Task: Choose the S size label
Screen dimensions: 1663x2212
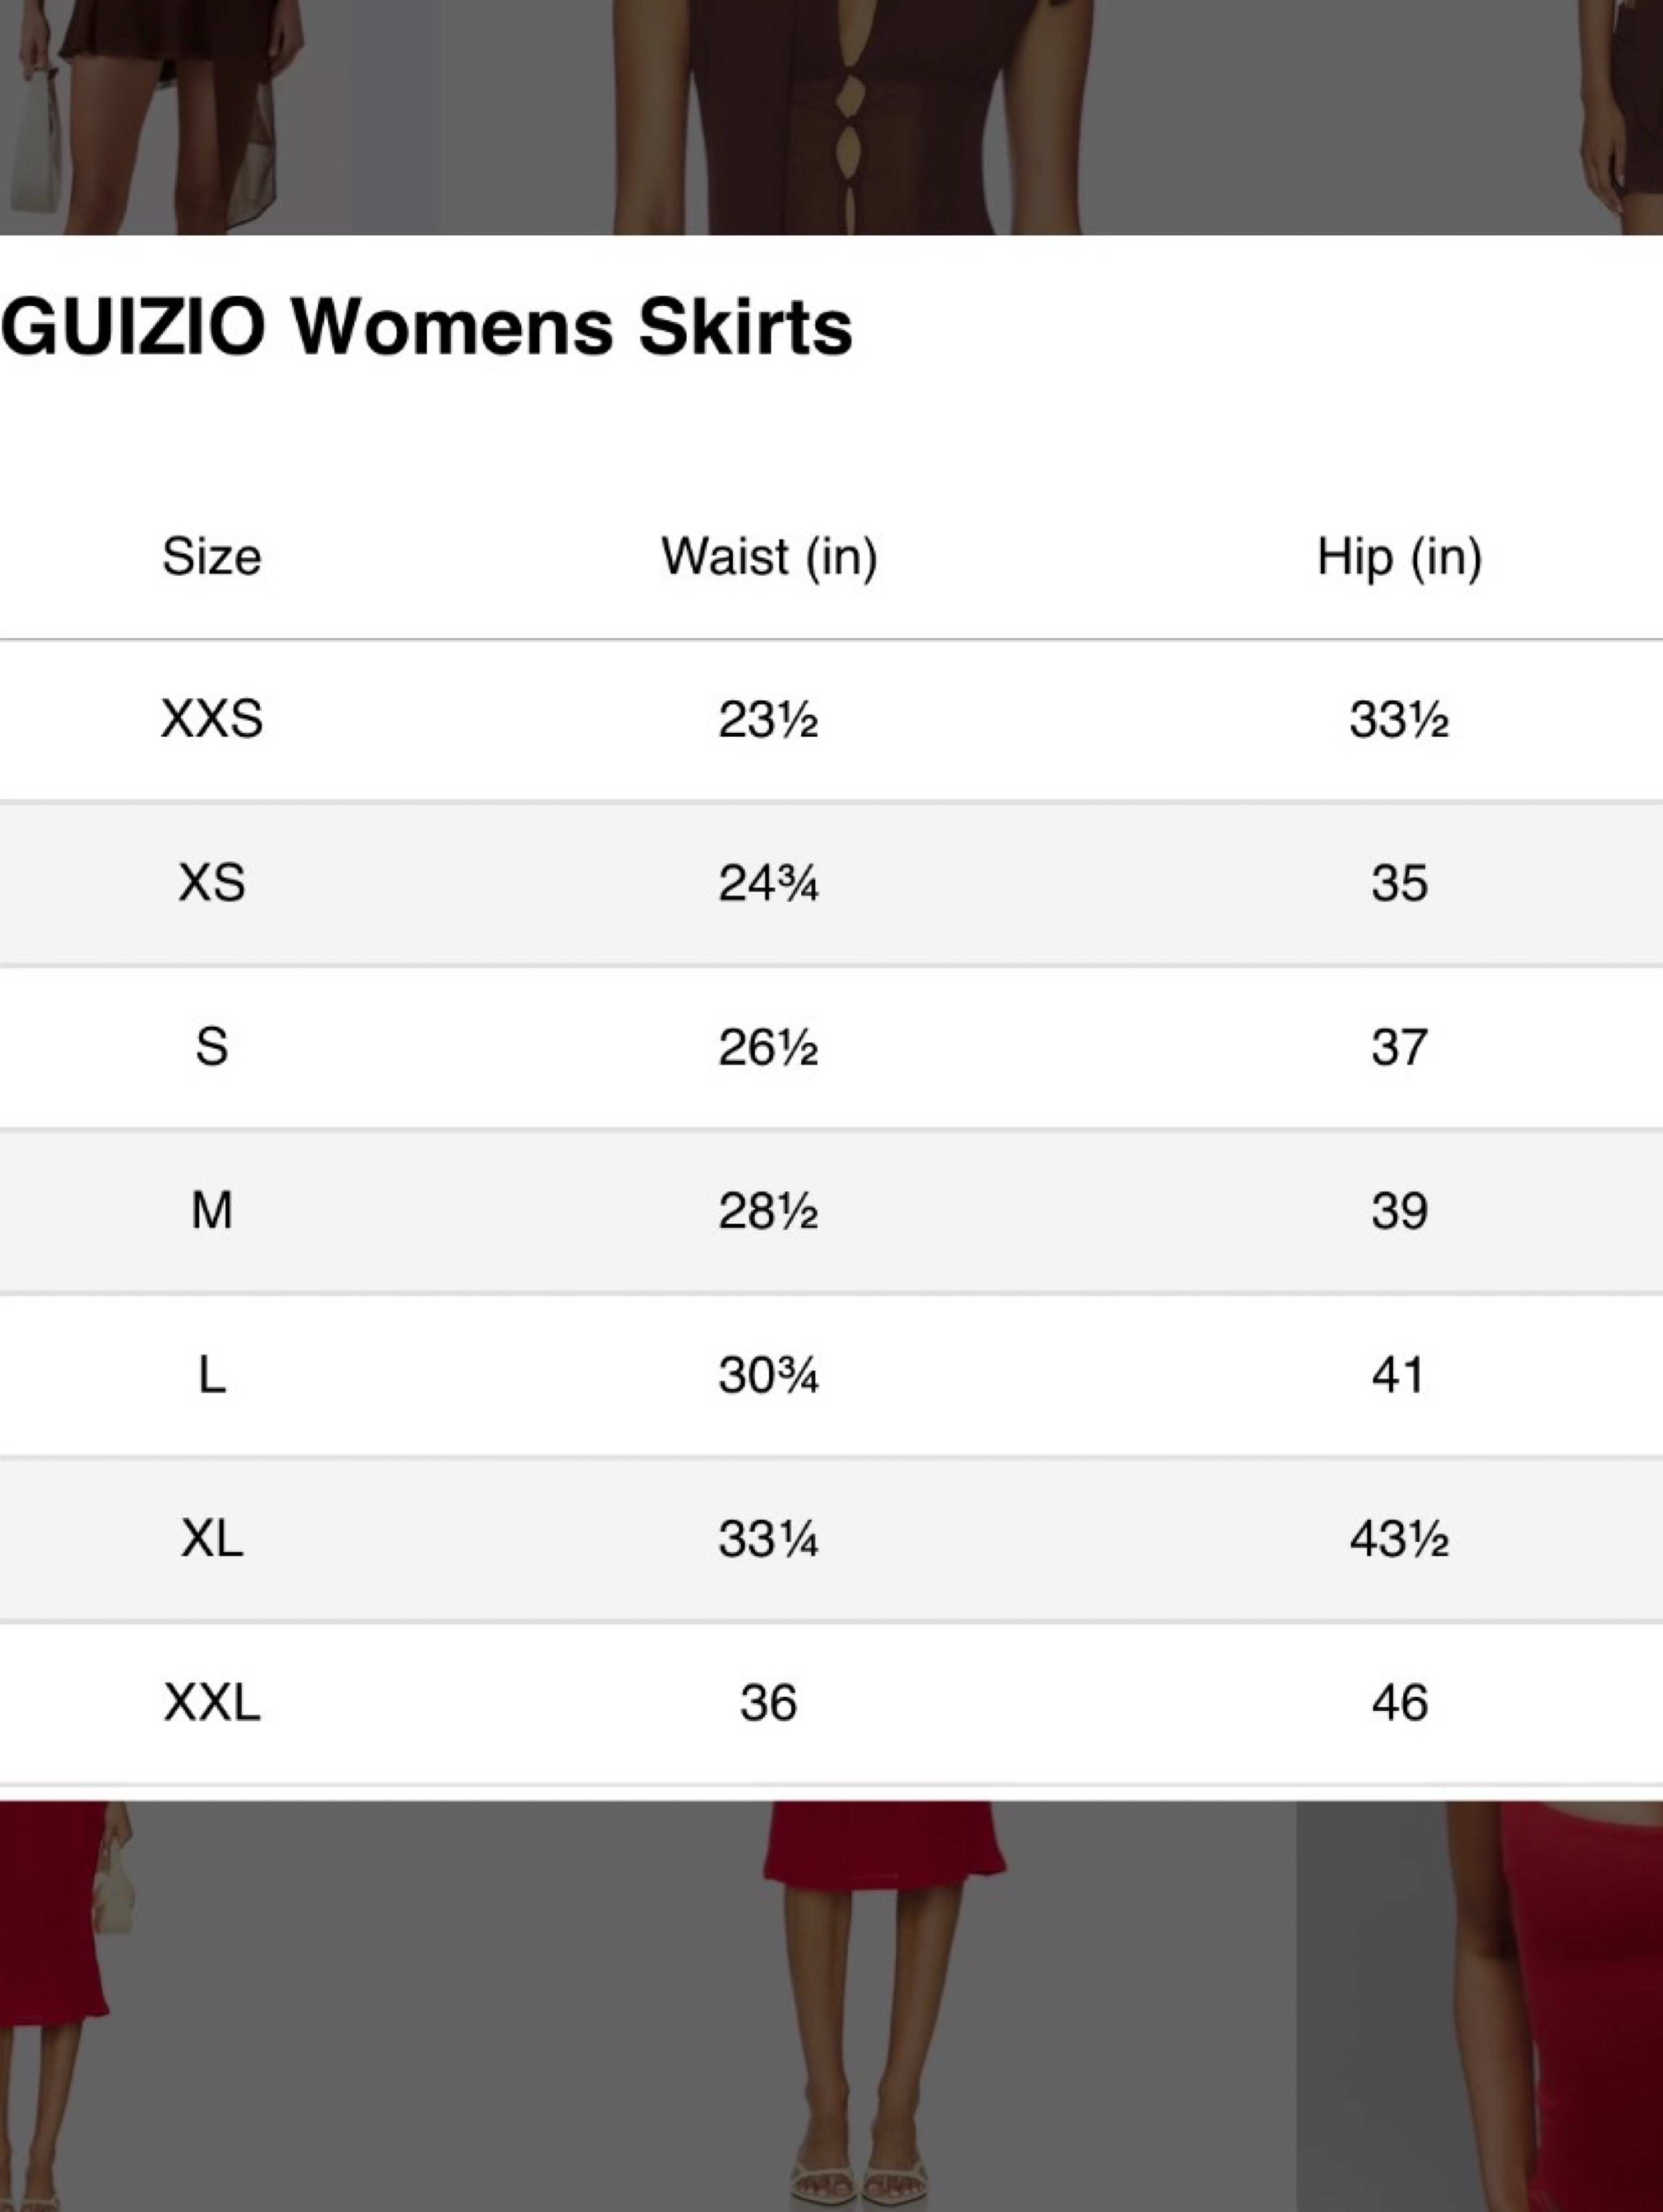Action: (x=212, y=1047)
